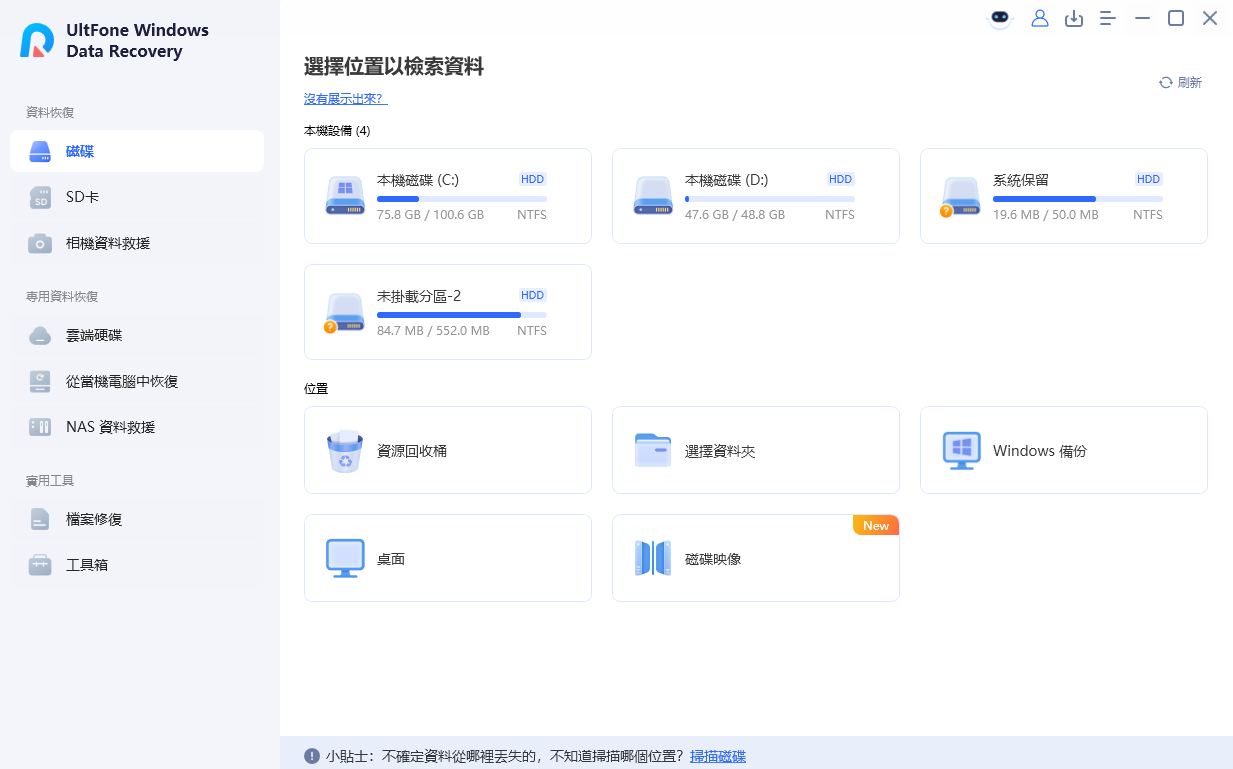Select the 本機磁碟 (C:) drive card
This screenshot has width=1233, height=769.
tap(448, 196)
